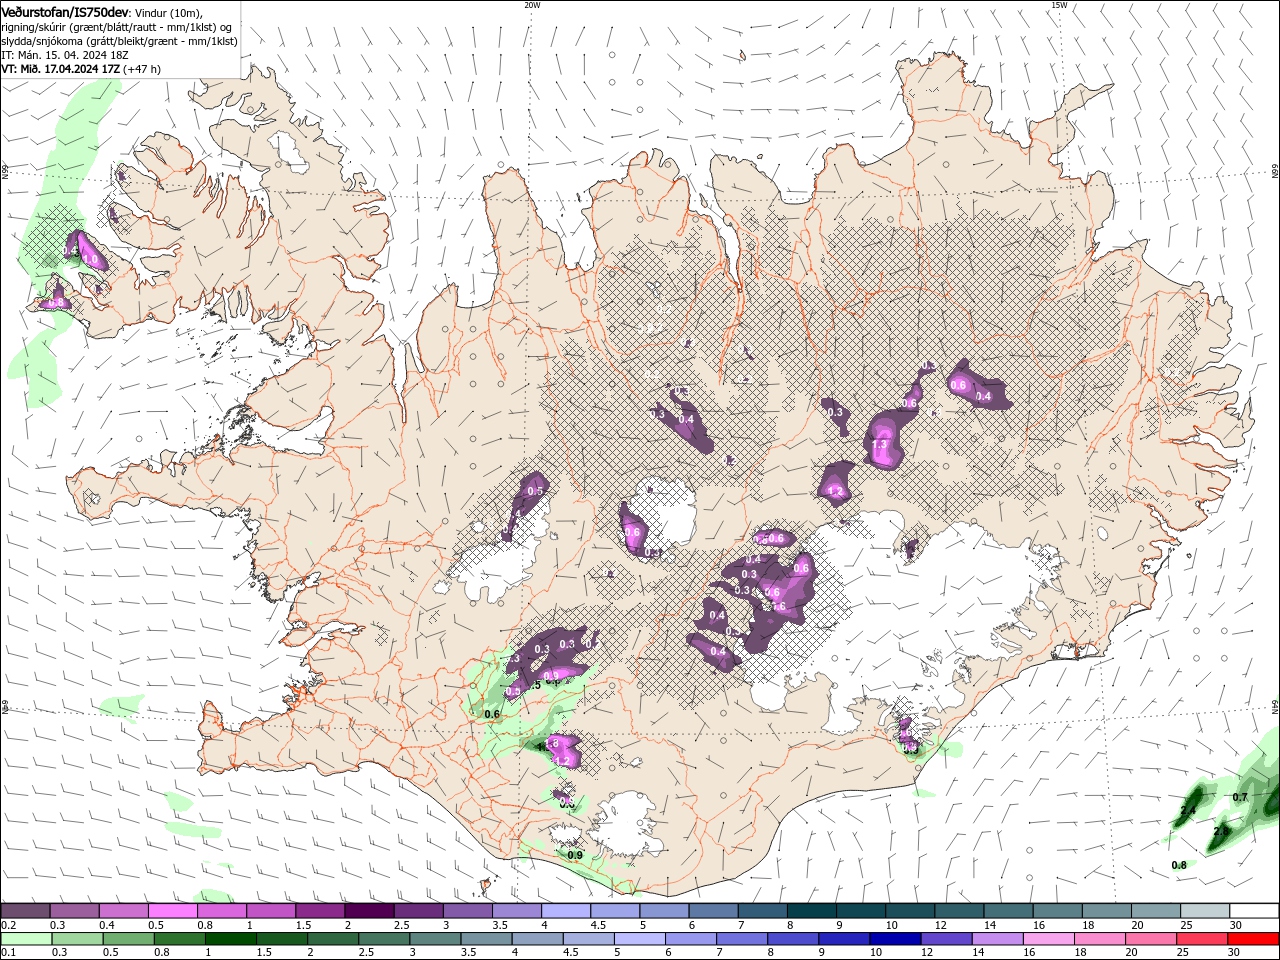Click the '0.7' precipitation value offshore southeast
Viewport: 1280px width, 960px height.
pyautogui.click(x=1240, y=797)
